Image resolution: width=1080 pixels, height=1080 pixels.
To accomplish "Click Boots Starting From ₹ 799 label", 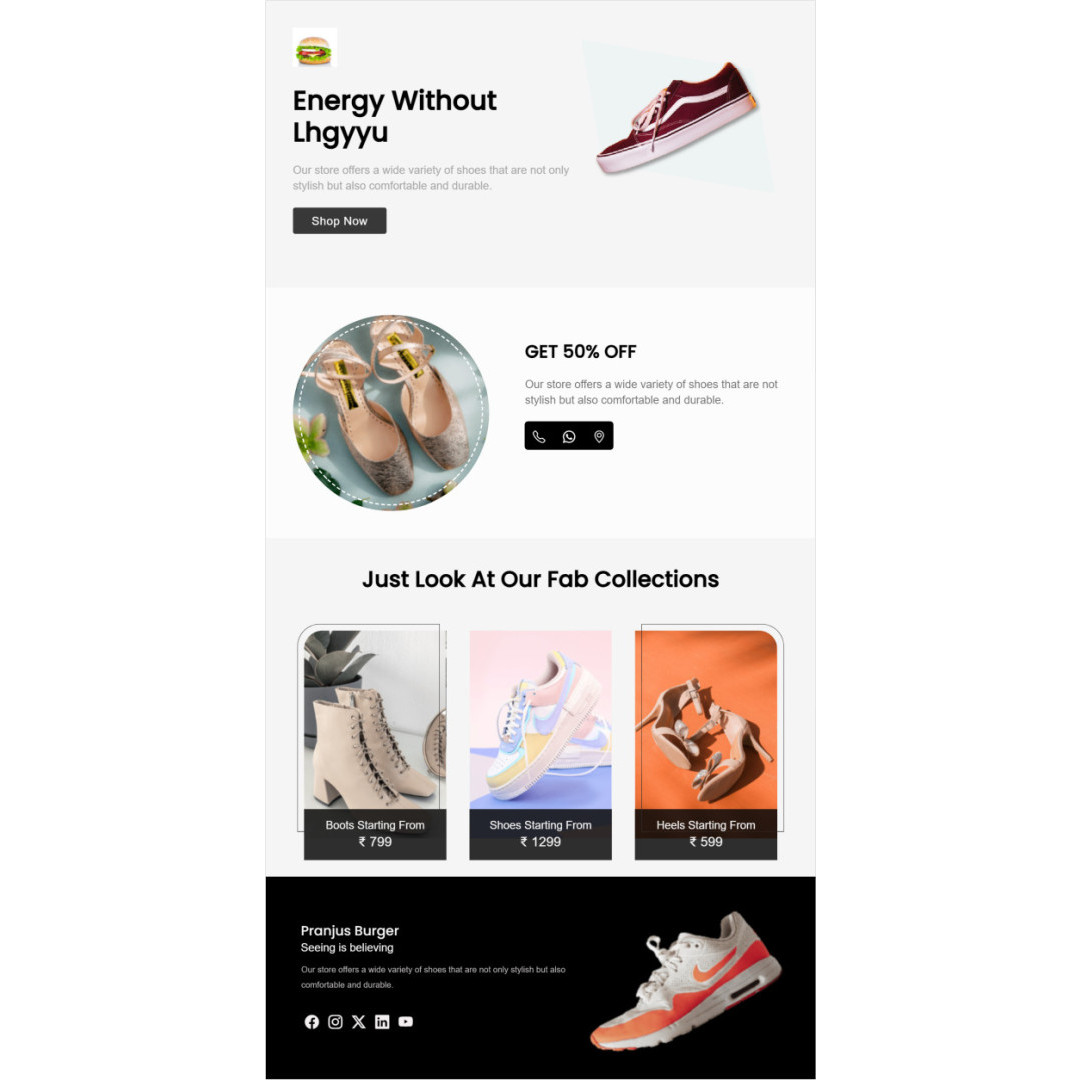I will 375,834.
